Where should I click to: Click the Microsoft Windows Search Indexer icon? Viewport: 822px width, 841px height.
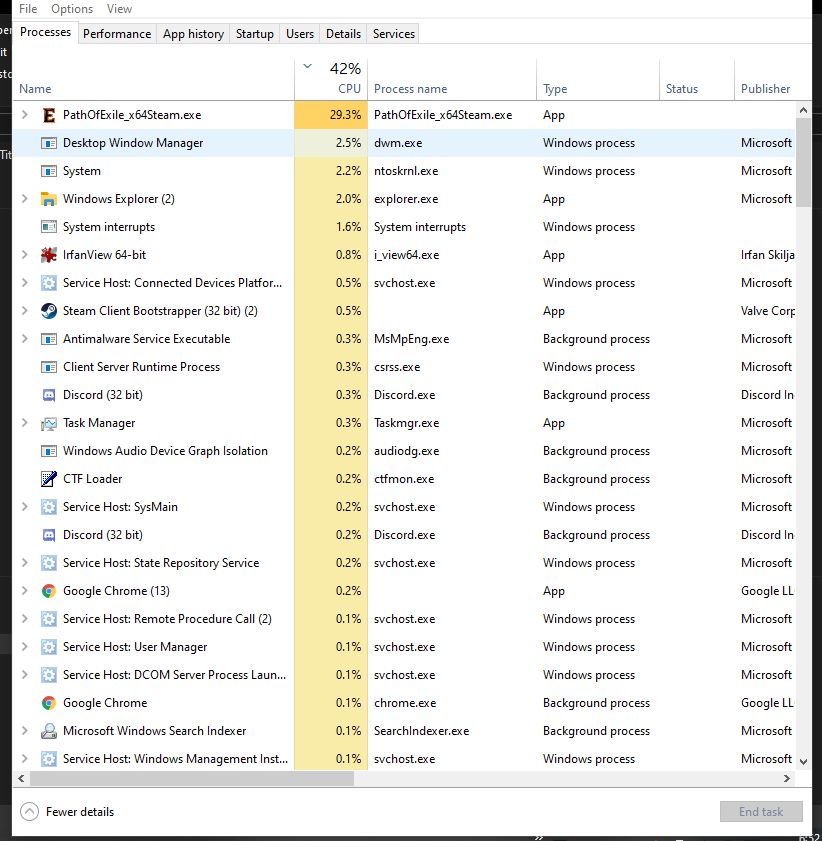47,731
